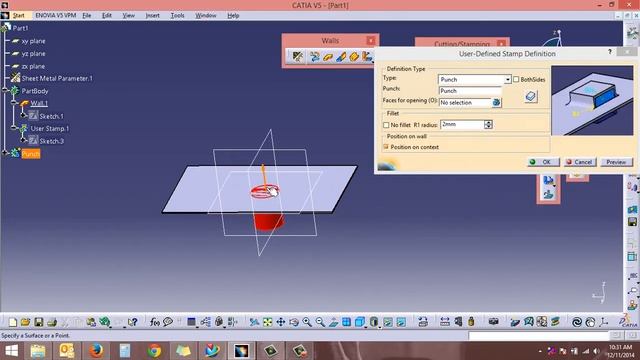
Task: Collapse the User Stamp.1 tree node
Action: (14, 128)
